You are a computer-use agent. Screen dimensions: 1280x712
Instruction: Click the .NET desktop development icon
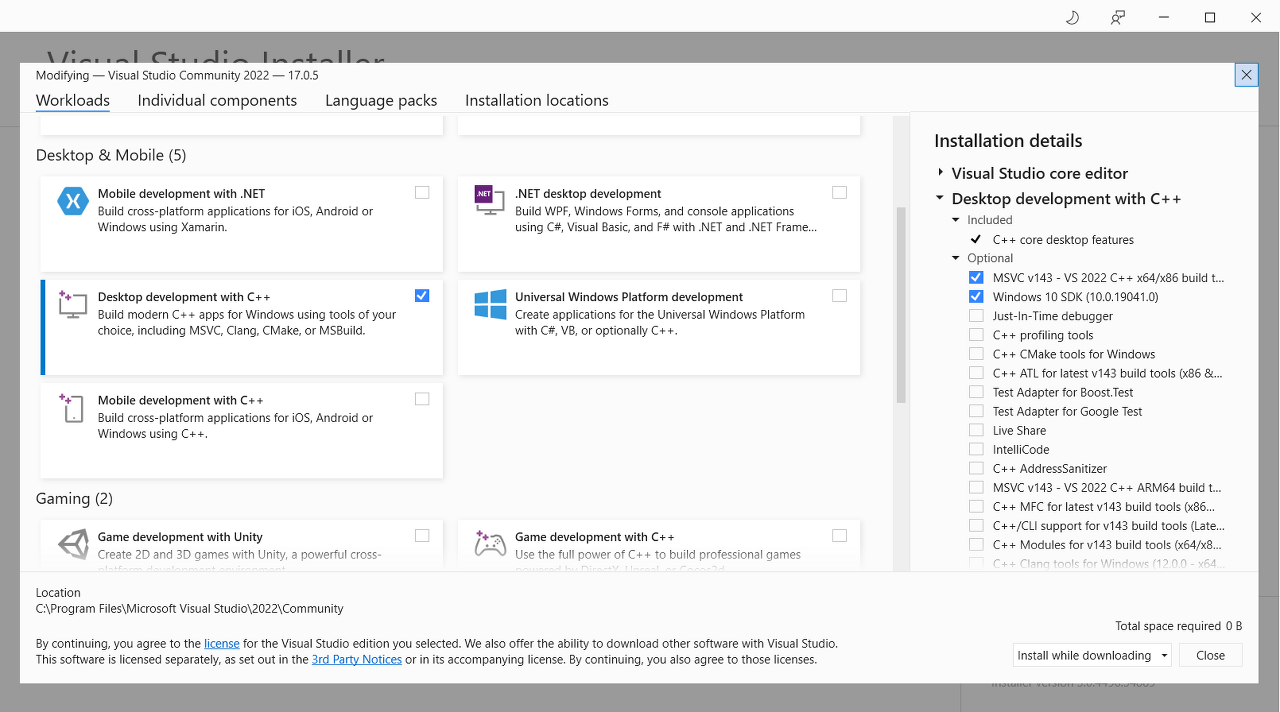pos(490,201)
